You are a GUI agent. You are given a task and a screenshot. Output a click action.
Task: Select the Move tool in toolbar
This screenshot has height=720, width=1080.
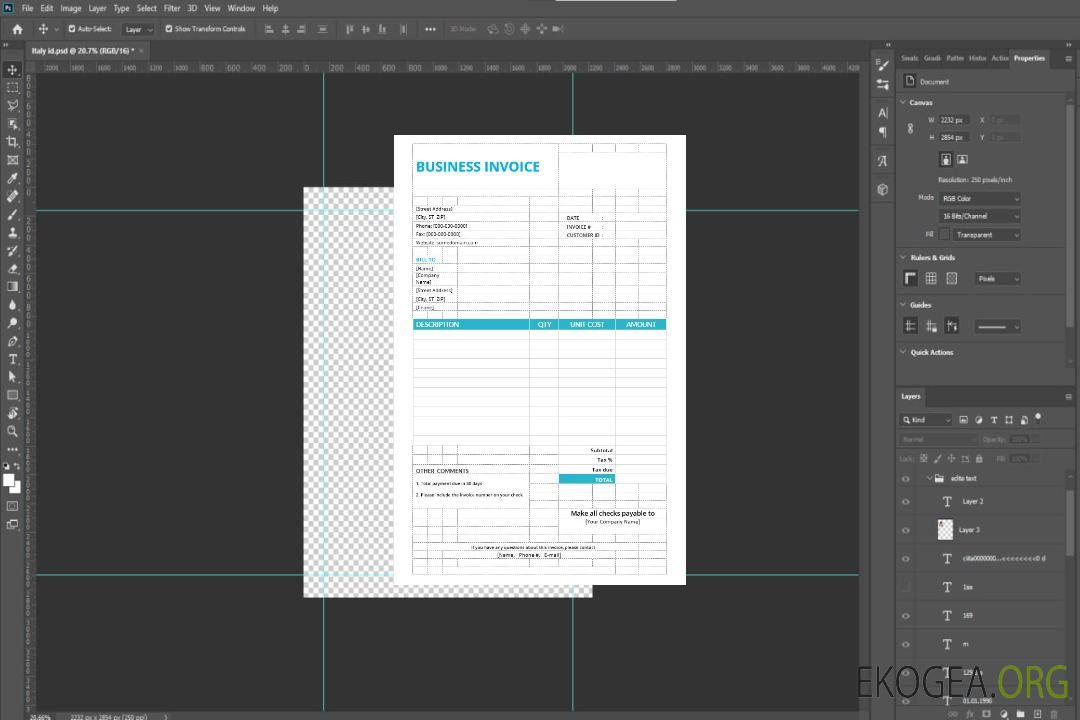click(12, 70)
